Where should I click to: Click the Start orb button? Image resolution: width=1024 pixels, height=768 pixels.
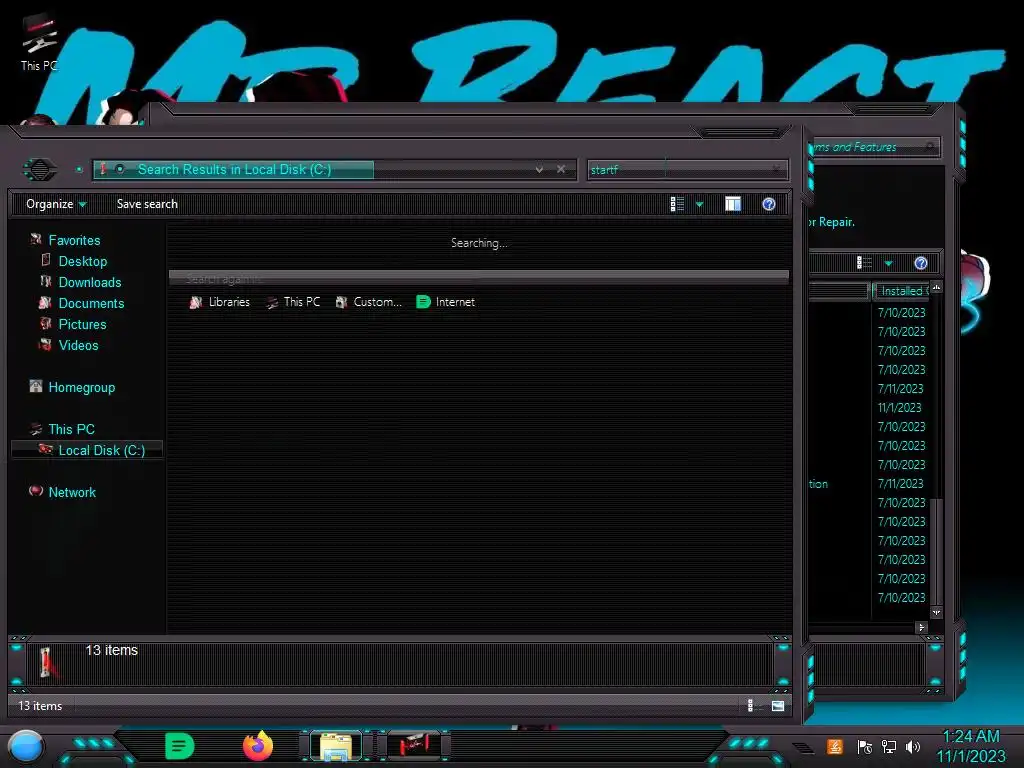[x=26, y=746]
